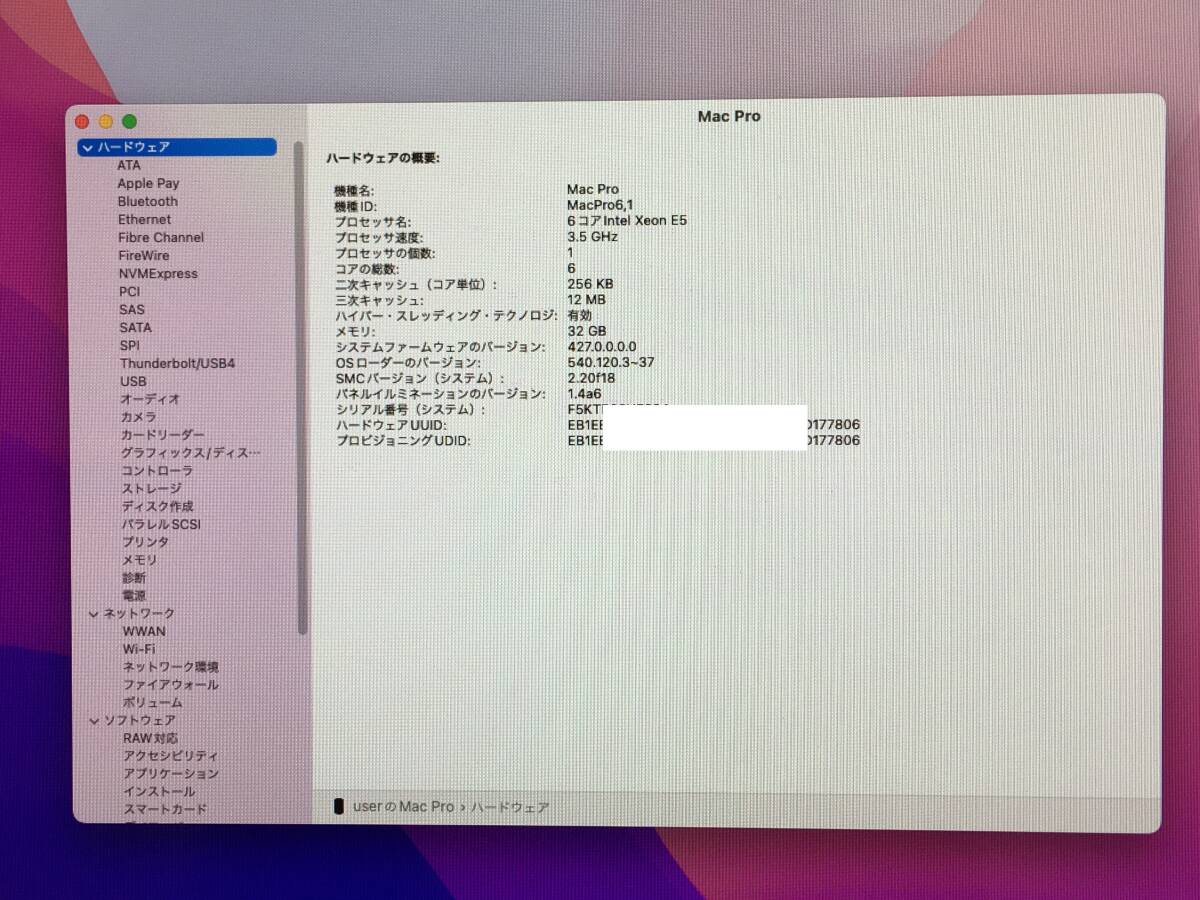
Task: Collapse the ソフトウェア sidebar section
Action: pos(94,720)
